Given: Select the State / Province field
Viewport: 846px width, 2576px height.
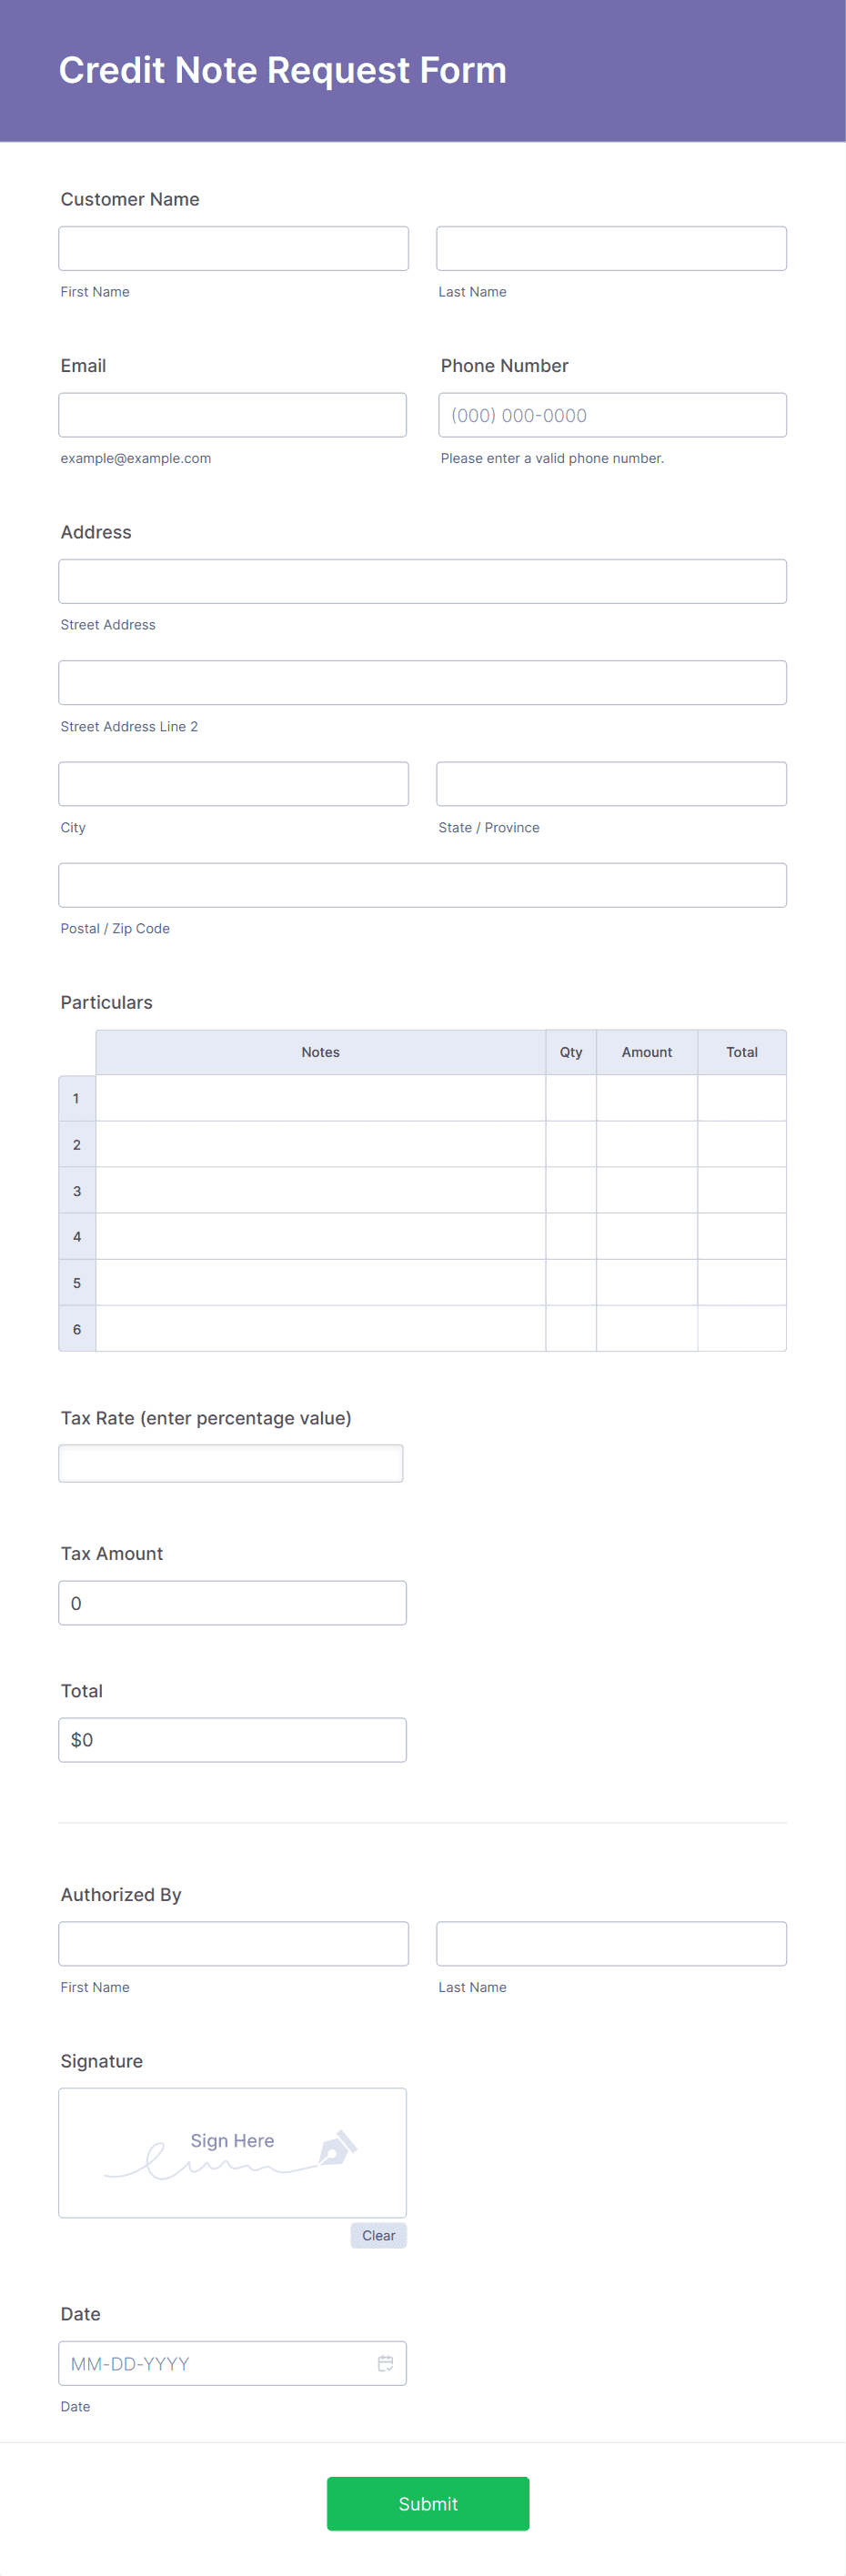Looking at the screenshot, I should point(611,783).
